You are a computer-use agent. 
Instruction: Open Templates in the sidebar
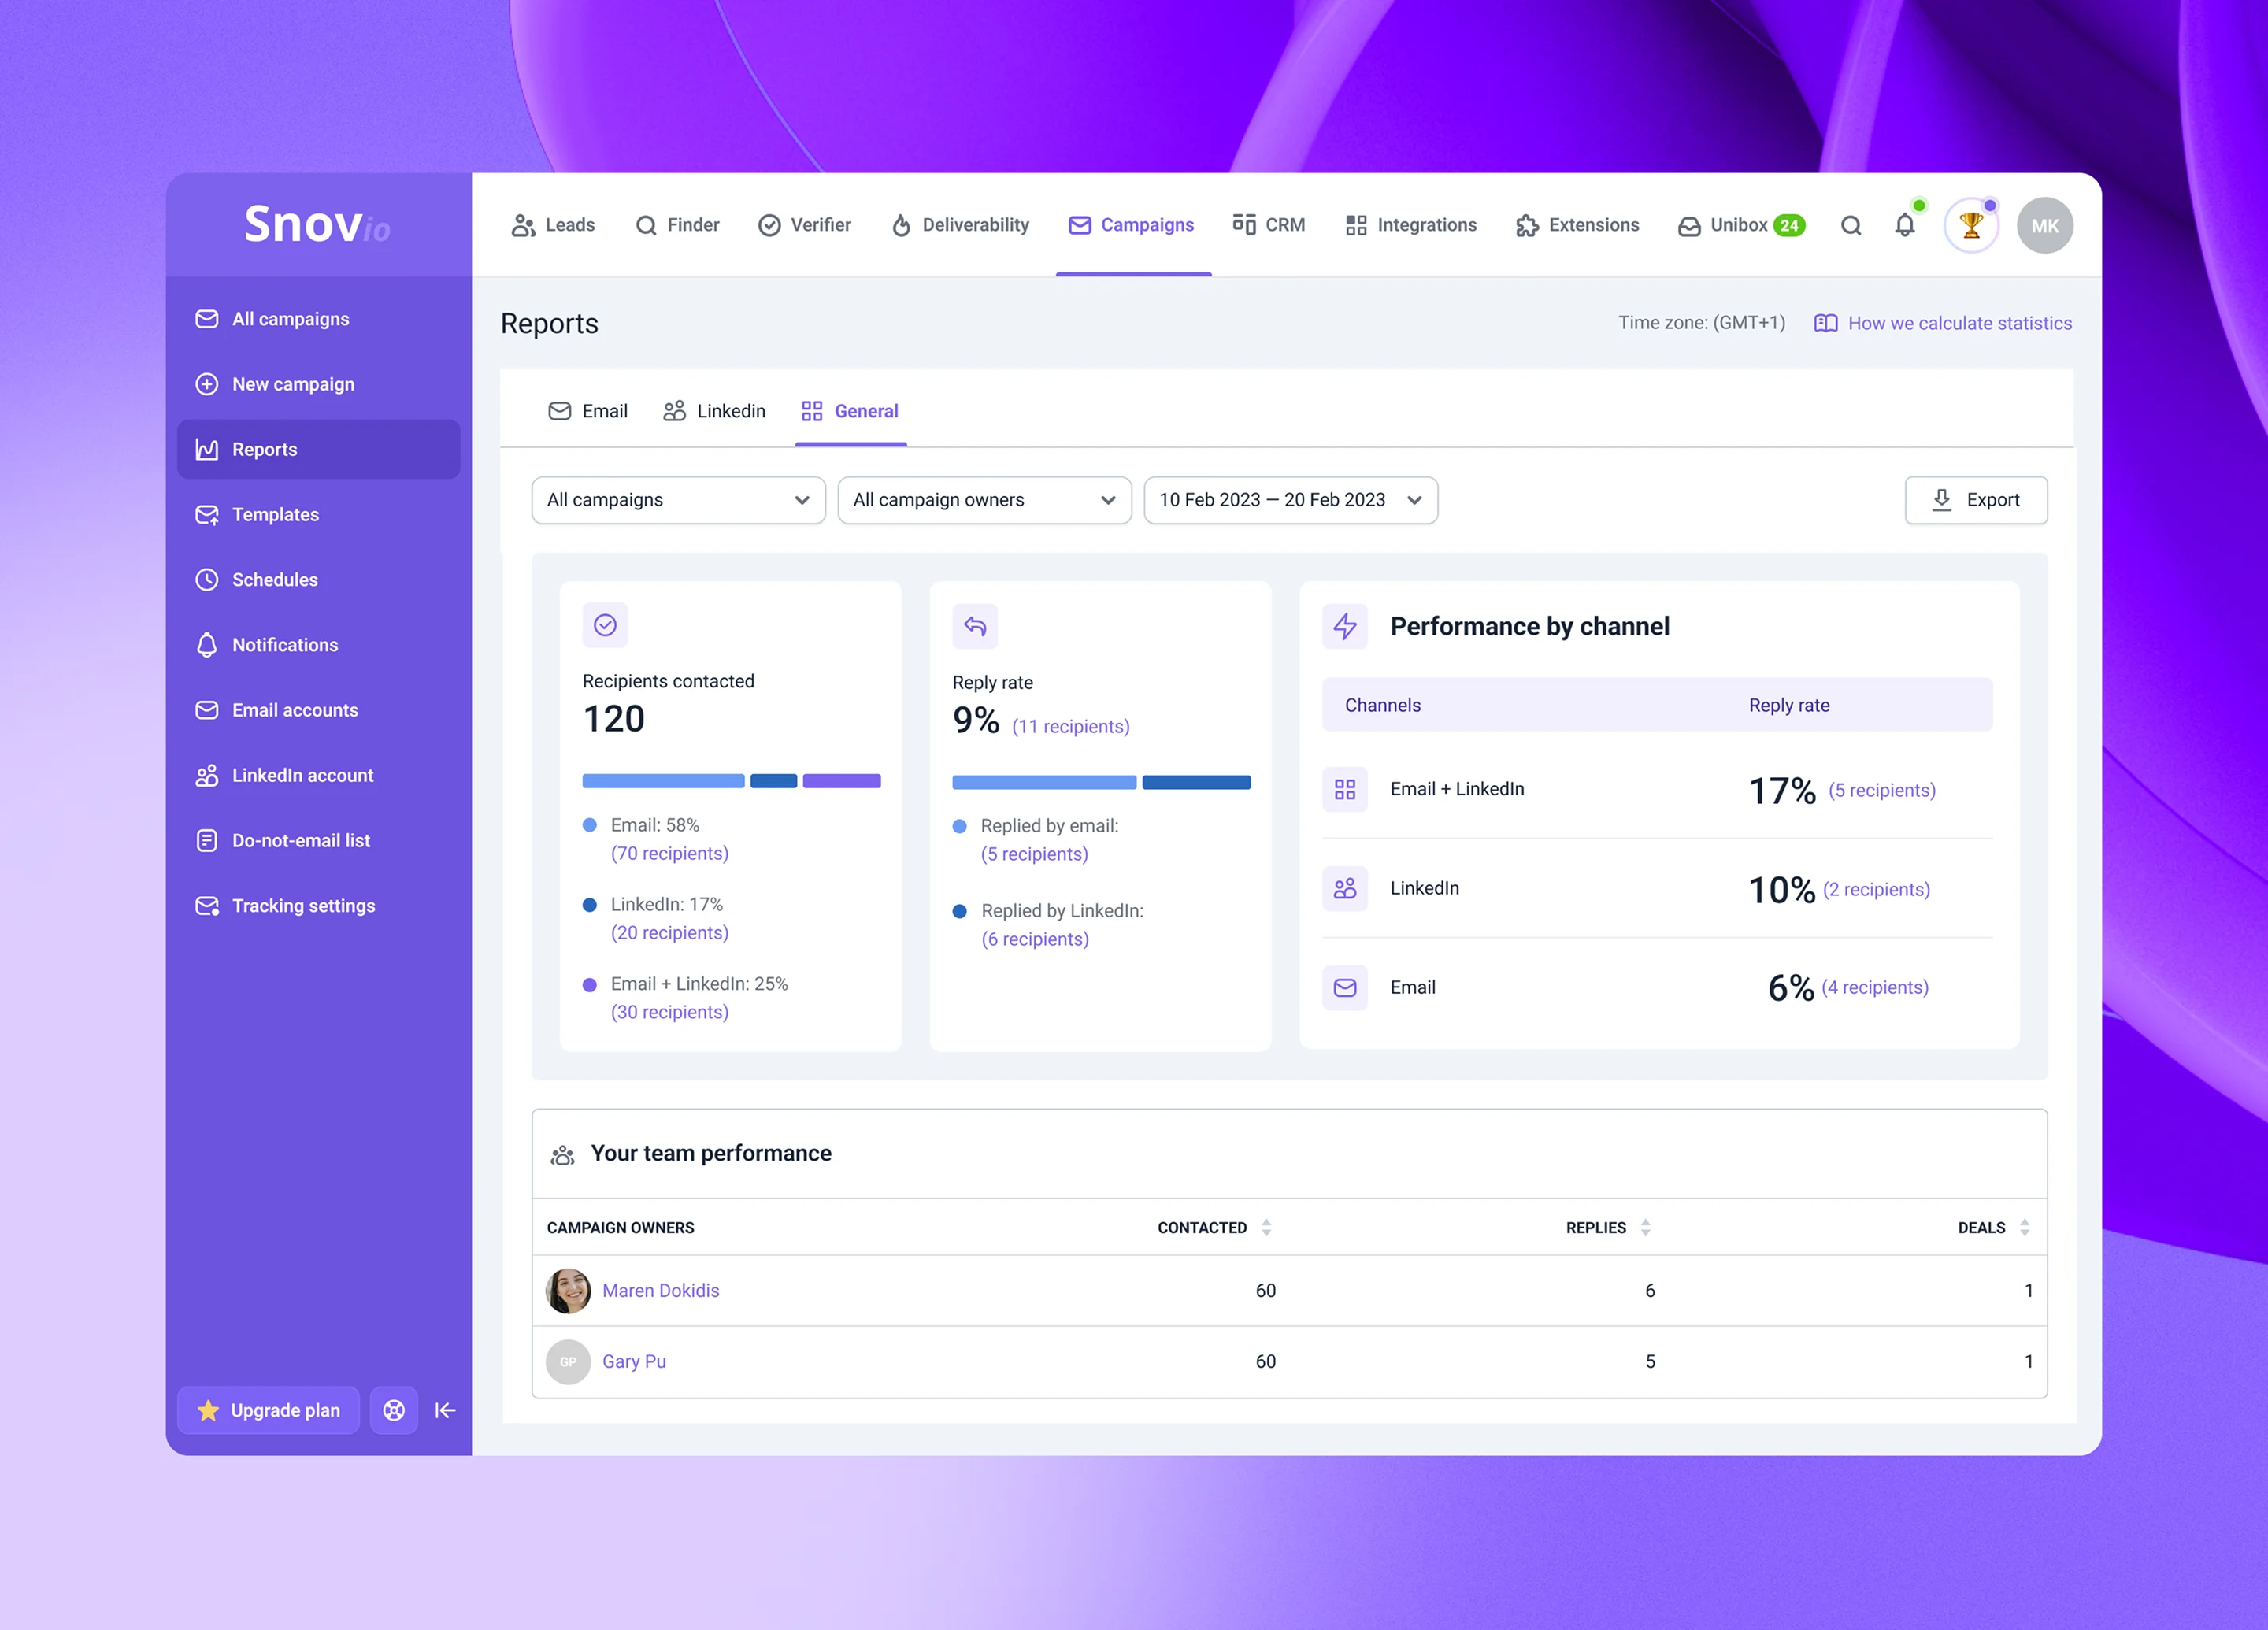319,514
